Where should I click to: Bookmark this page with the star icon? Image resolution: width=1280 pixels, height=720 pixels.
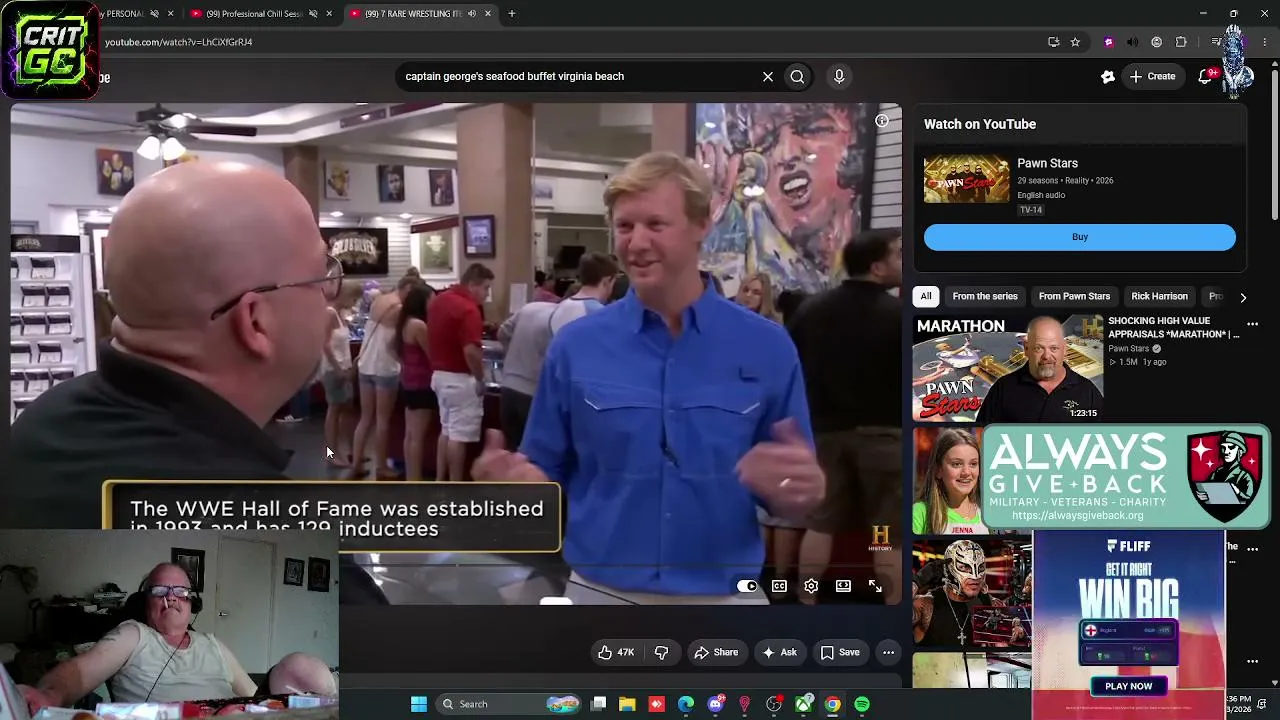(1075, 42)
